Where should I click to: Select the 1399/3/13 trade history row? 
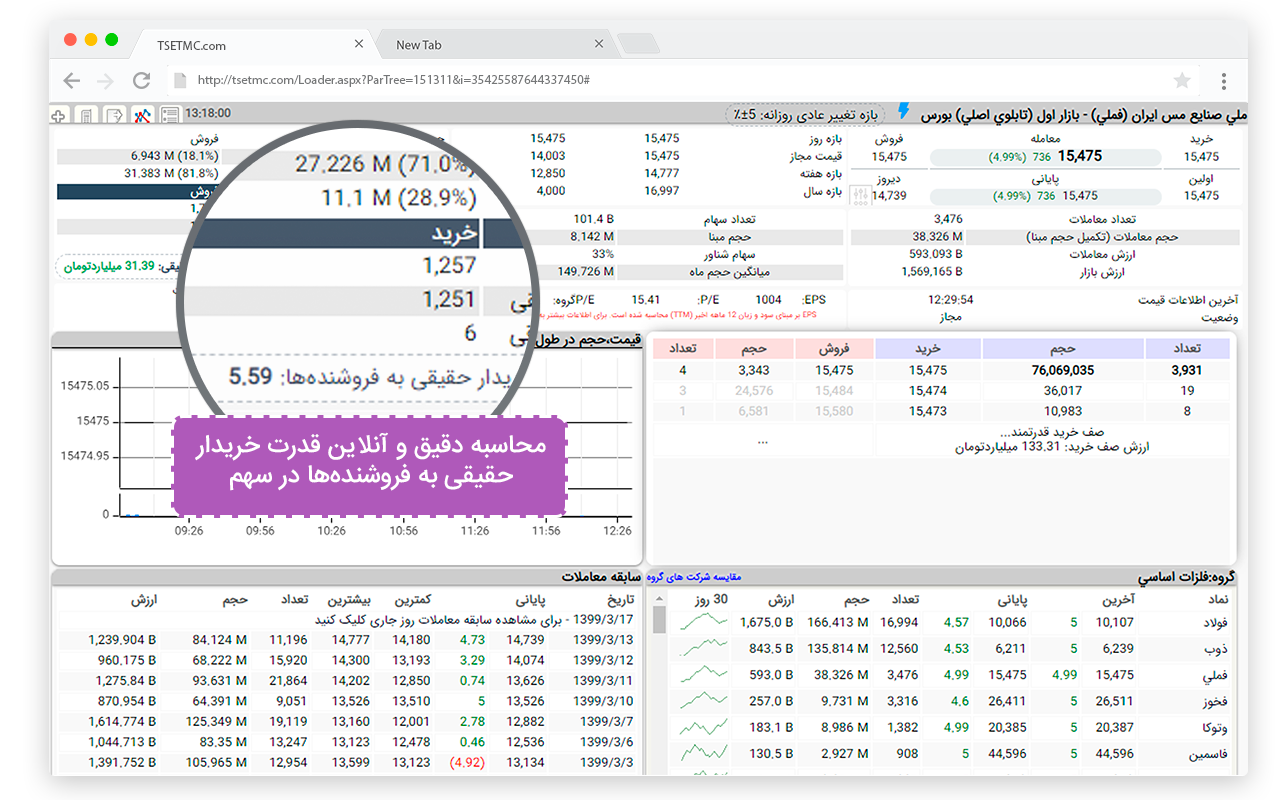[x=348, y=640]
